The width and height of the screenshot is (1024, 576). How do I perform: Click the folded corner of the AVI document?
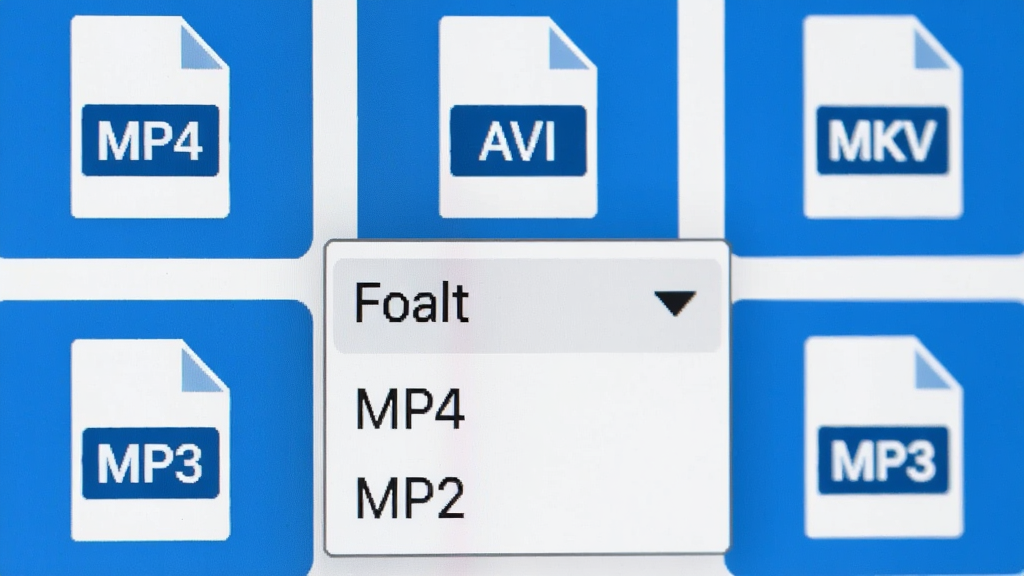coord(572,44)
